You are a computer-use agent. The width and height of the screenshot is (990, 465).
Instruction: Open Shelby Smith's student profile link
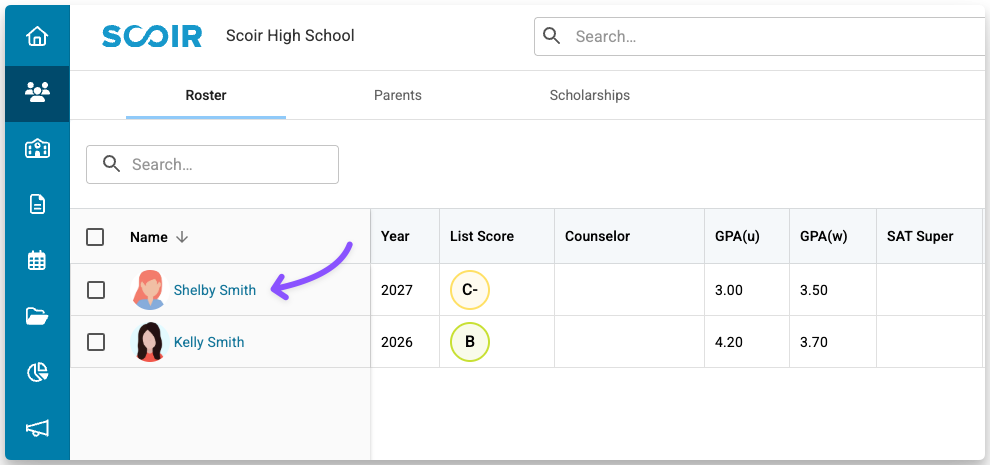pyautogui.click(x=214, y=290)
